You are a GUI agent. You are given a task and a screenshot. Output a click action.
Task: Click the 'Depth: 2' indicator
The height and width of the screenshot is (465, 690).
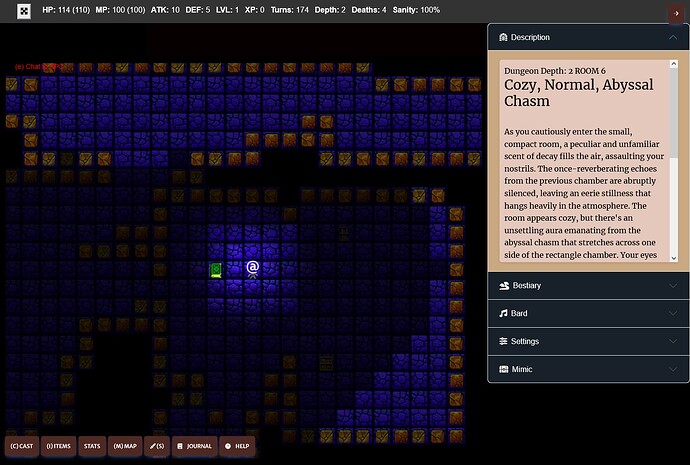pos(330,10)
